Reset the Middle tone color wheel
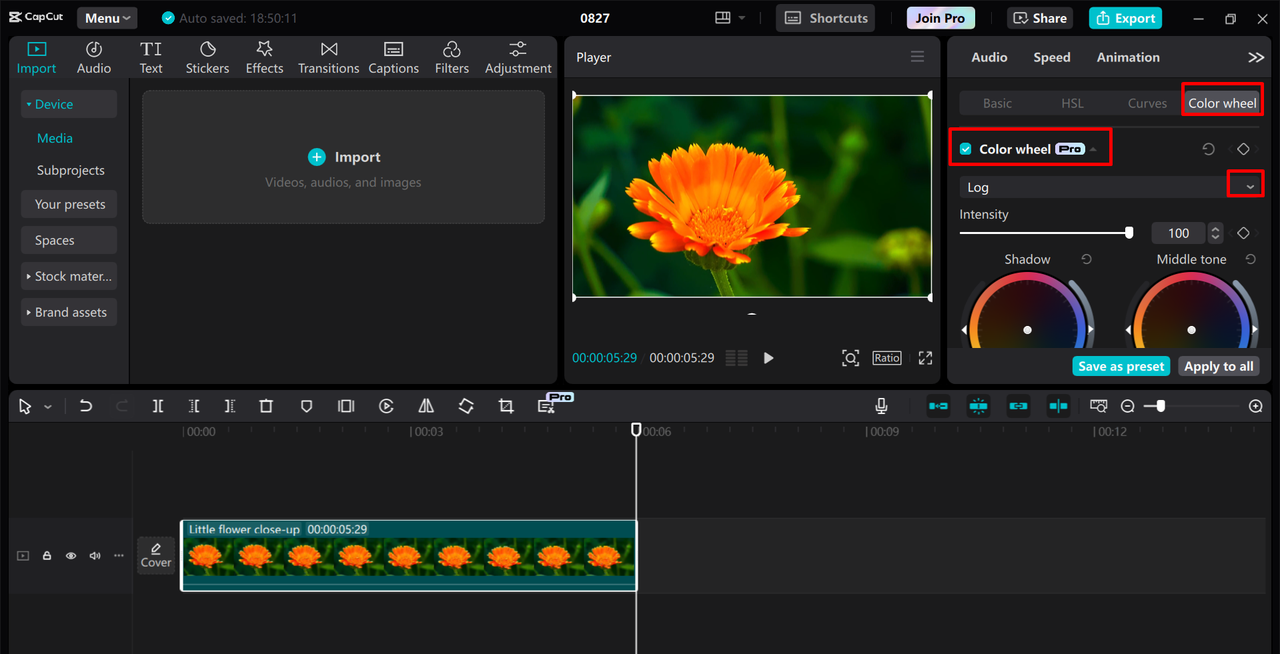The image size is (1280, 654). 1250,259
